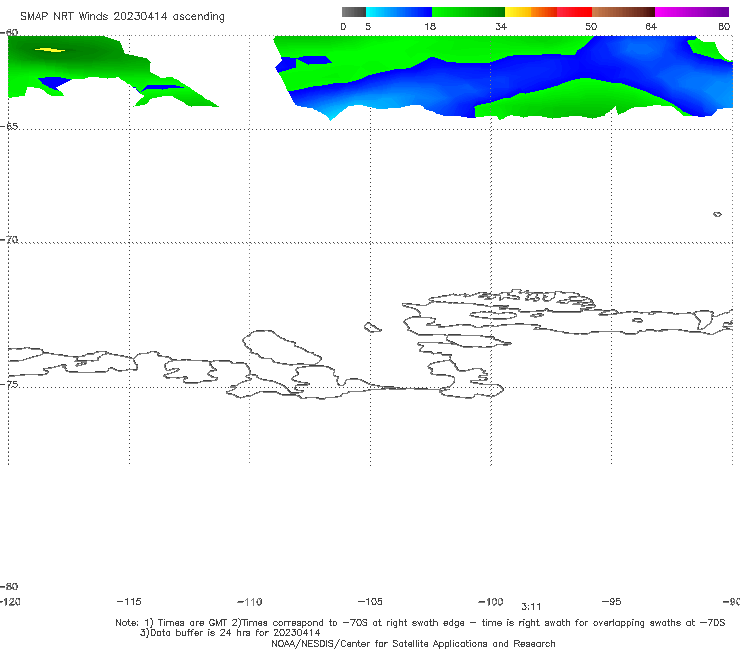Click the longitude label '-95'
The image size is (740, 650).
point(612,601)
